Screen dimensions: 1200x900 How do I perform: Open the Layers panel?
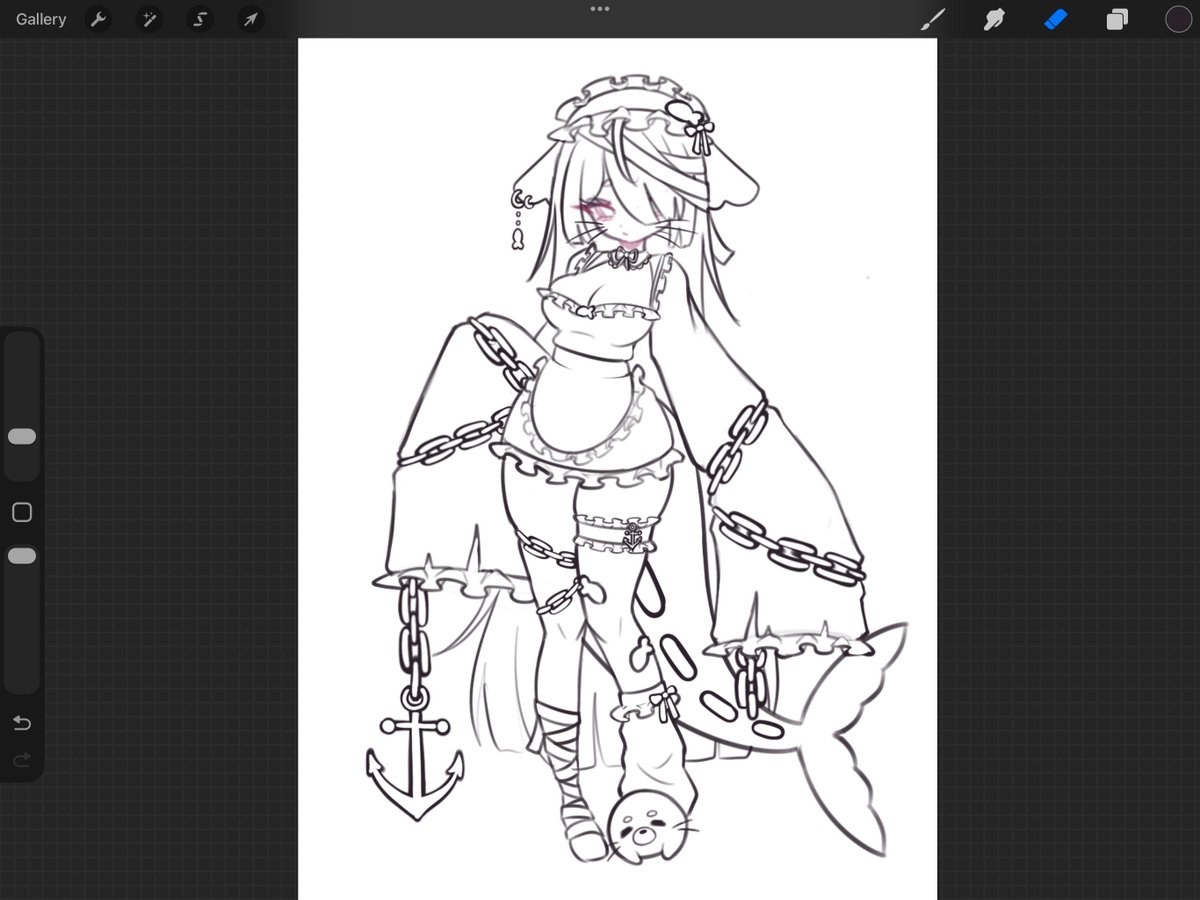coord(1117,19)
